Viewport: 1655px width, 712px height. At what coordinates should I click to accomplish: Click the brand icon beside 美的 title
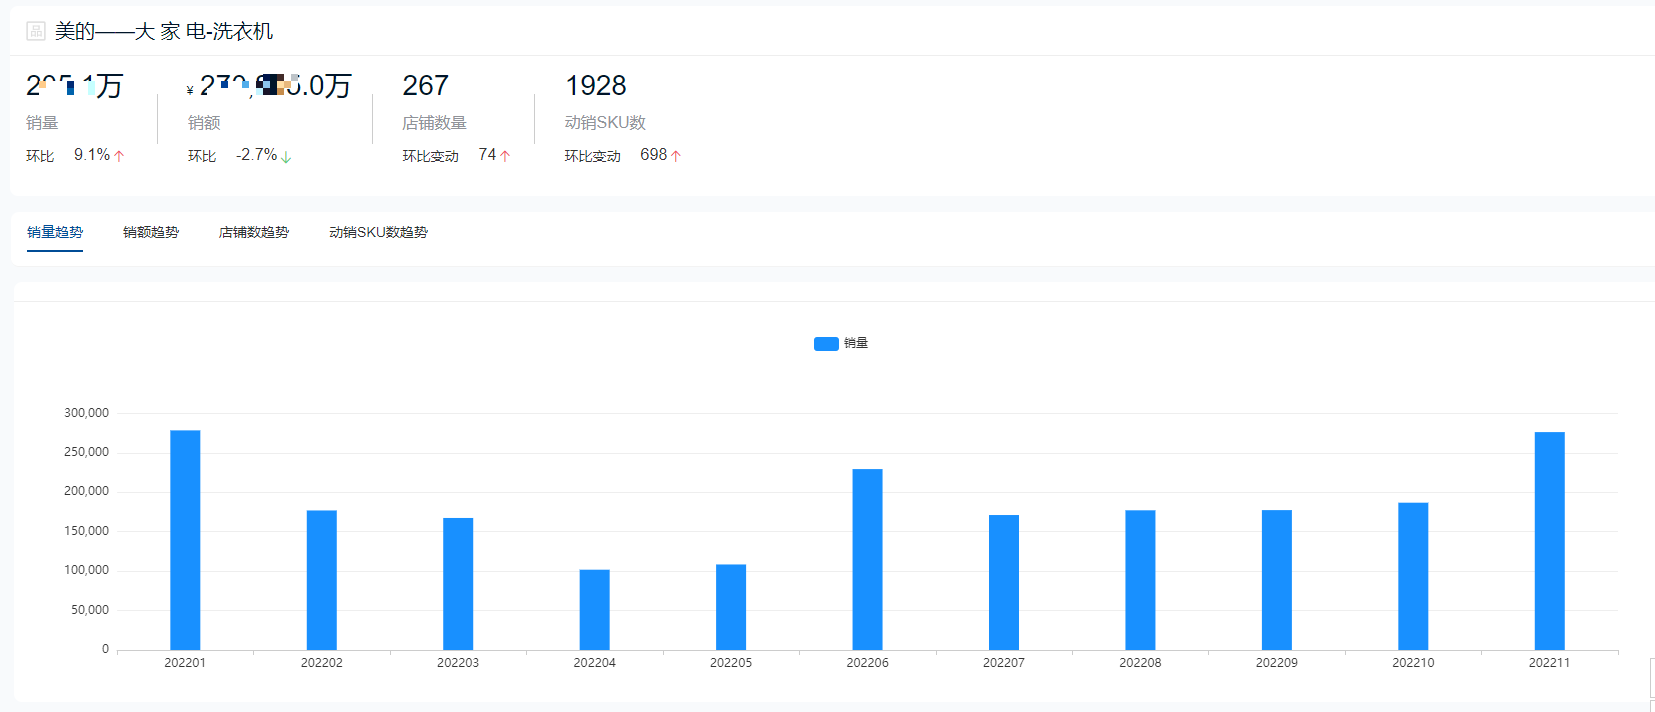click(36, 31)
